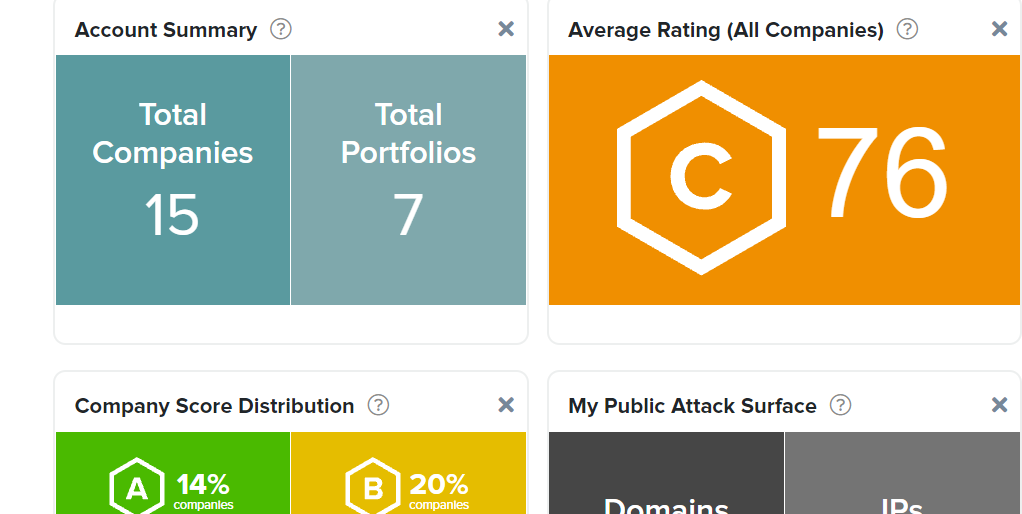1022x514 pixels.
Task: Click the help icon beside Account Summary
Action: [x=281, y=29]
